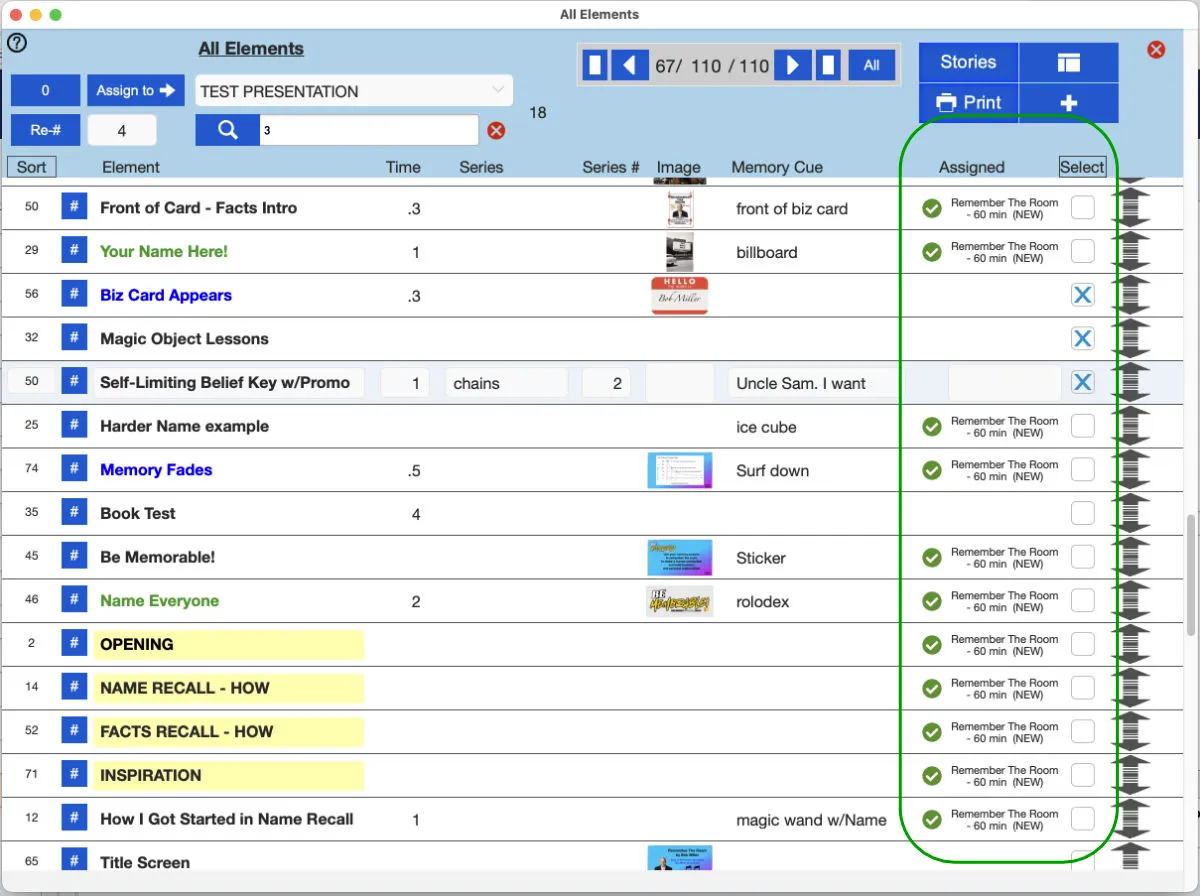Click the layout table icon beside Stories
This screenshot has width=1200, height=896.
[x=1068, y=62]
